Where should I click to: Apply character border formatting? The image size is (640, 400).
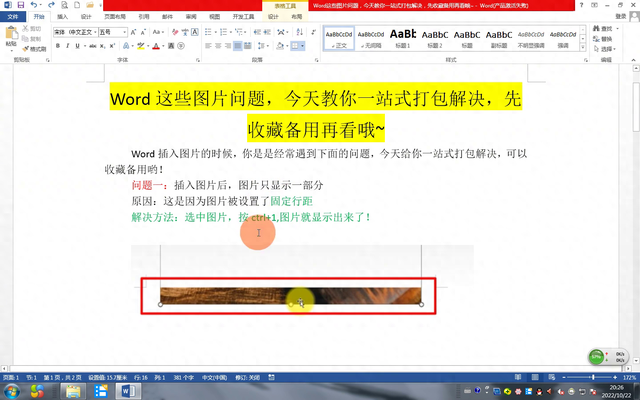click(x=195, y=32)
